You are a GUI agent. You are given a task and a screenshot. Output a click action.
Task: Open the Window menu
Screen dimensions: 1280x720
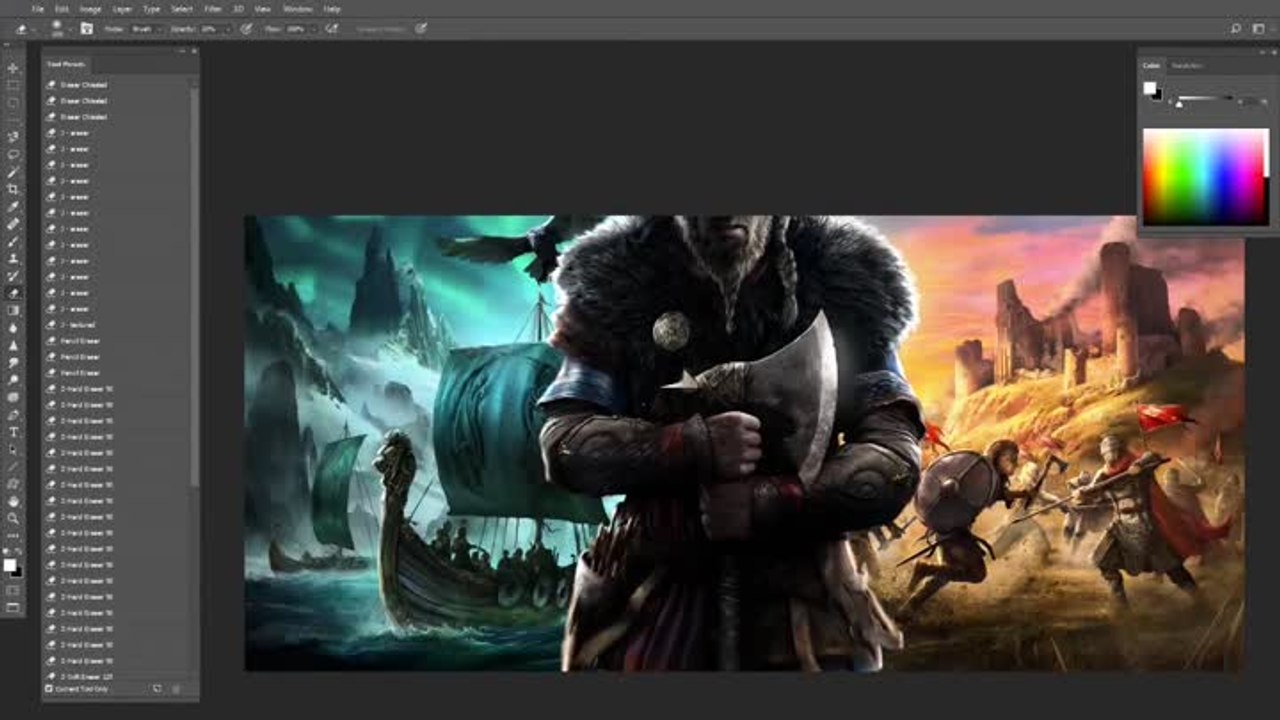tap(297, 9)
